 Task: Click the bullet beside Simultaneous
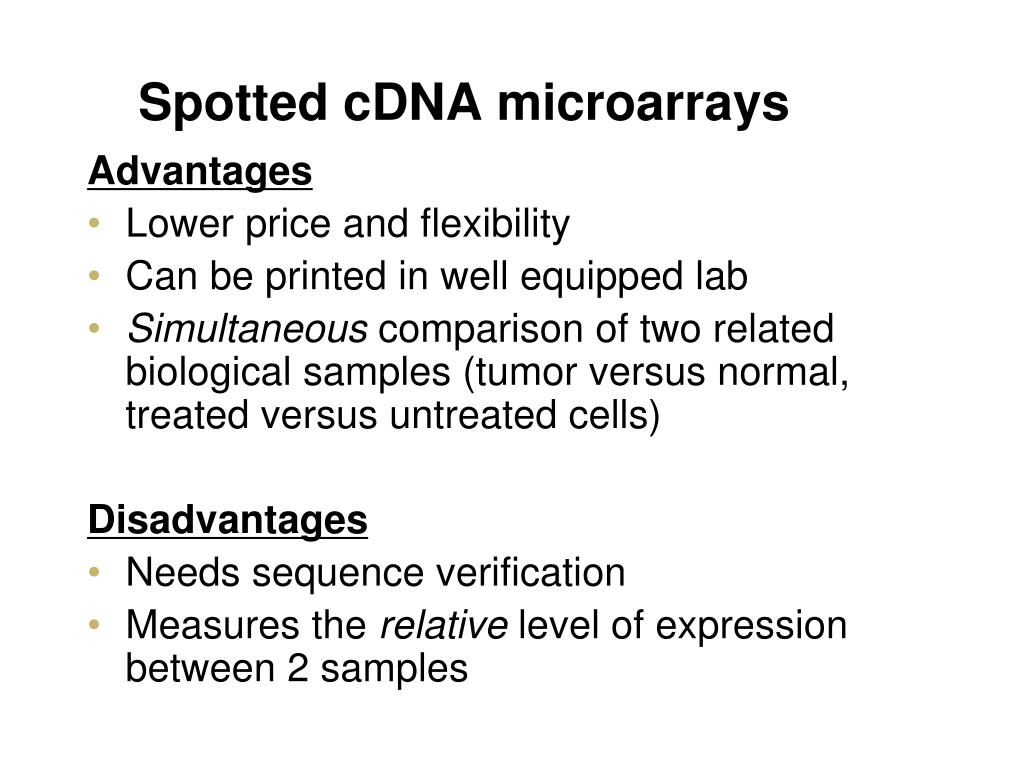pos(95,328)
